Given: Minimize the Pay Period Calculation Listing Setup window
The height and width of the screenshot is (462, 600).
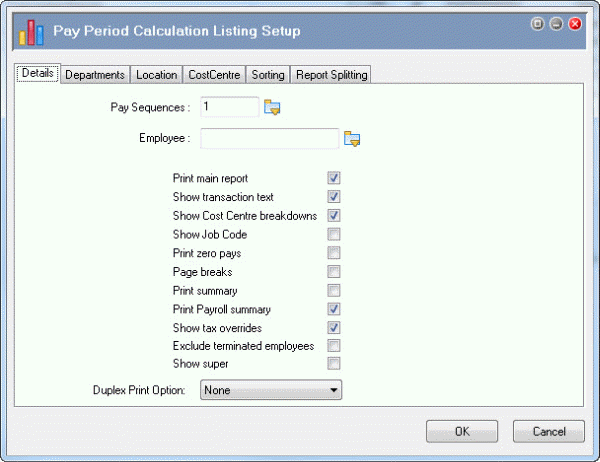Looking at the screenshot, I should pos(556,24).
